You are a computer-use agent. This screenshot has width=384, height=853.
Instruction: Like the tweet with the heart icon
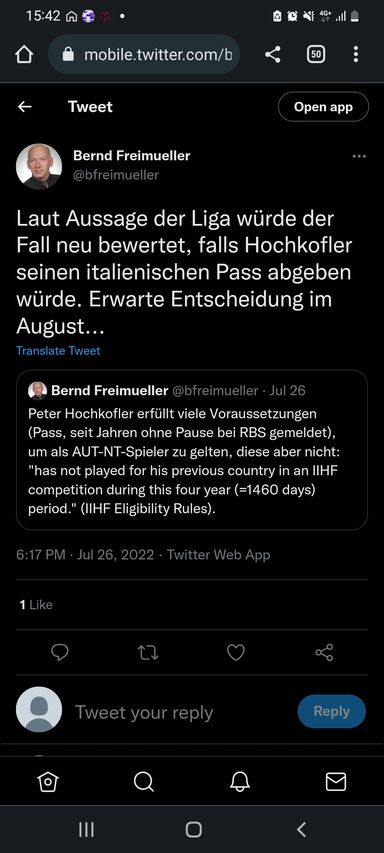click(x=236, y=652)
